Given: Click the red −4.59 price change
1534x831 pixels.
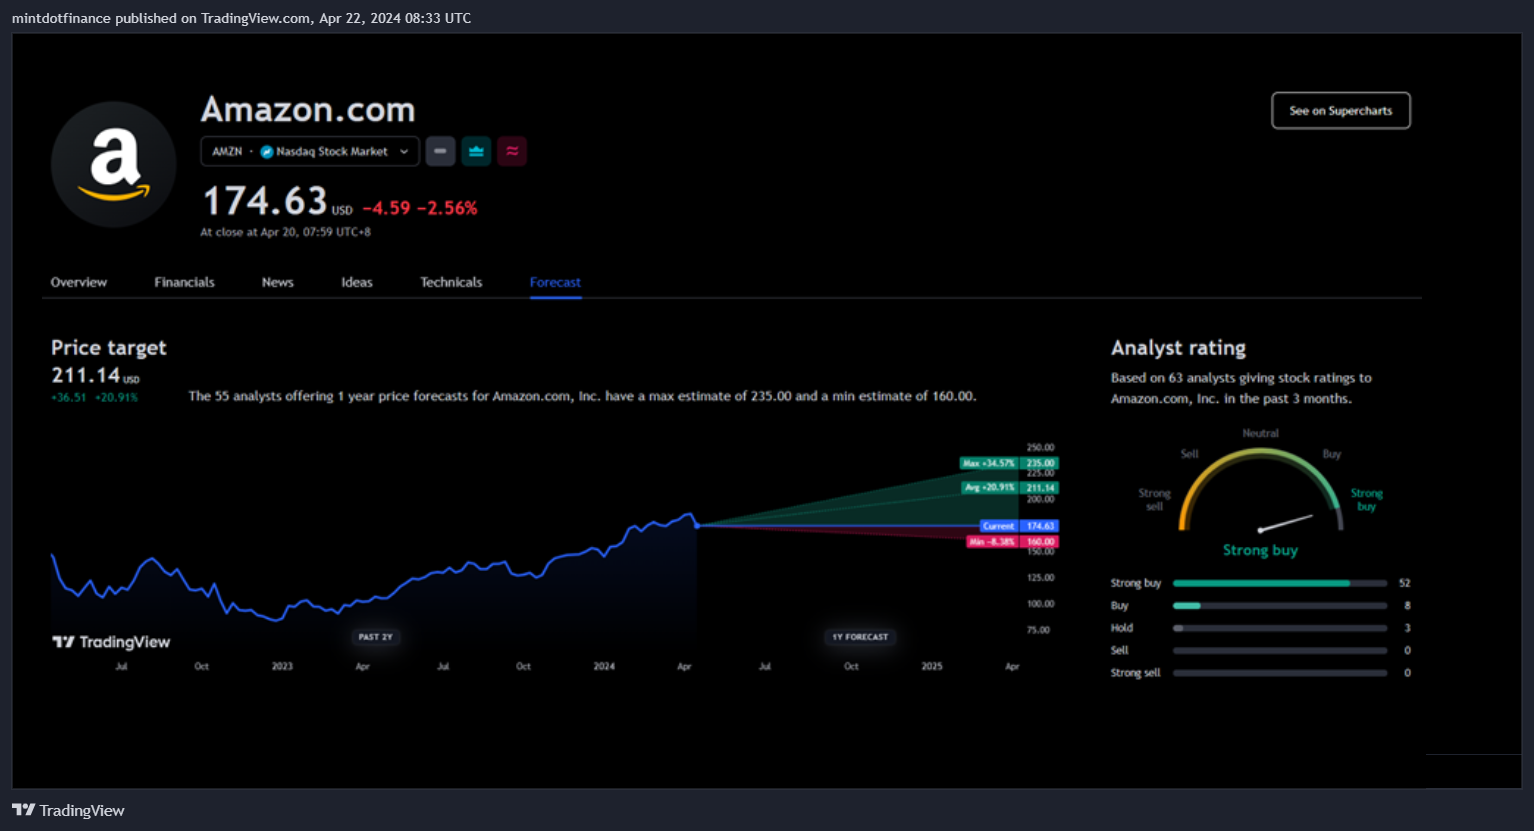Looking at the screenshot, I should (386, 208).
